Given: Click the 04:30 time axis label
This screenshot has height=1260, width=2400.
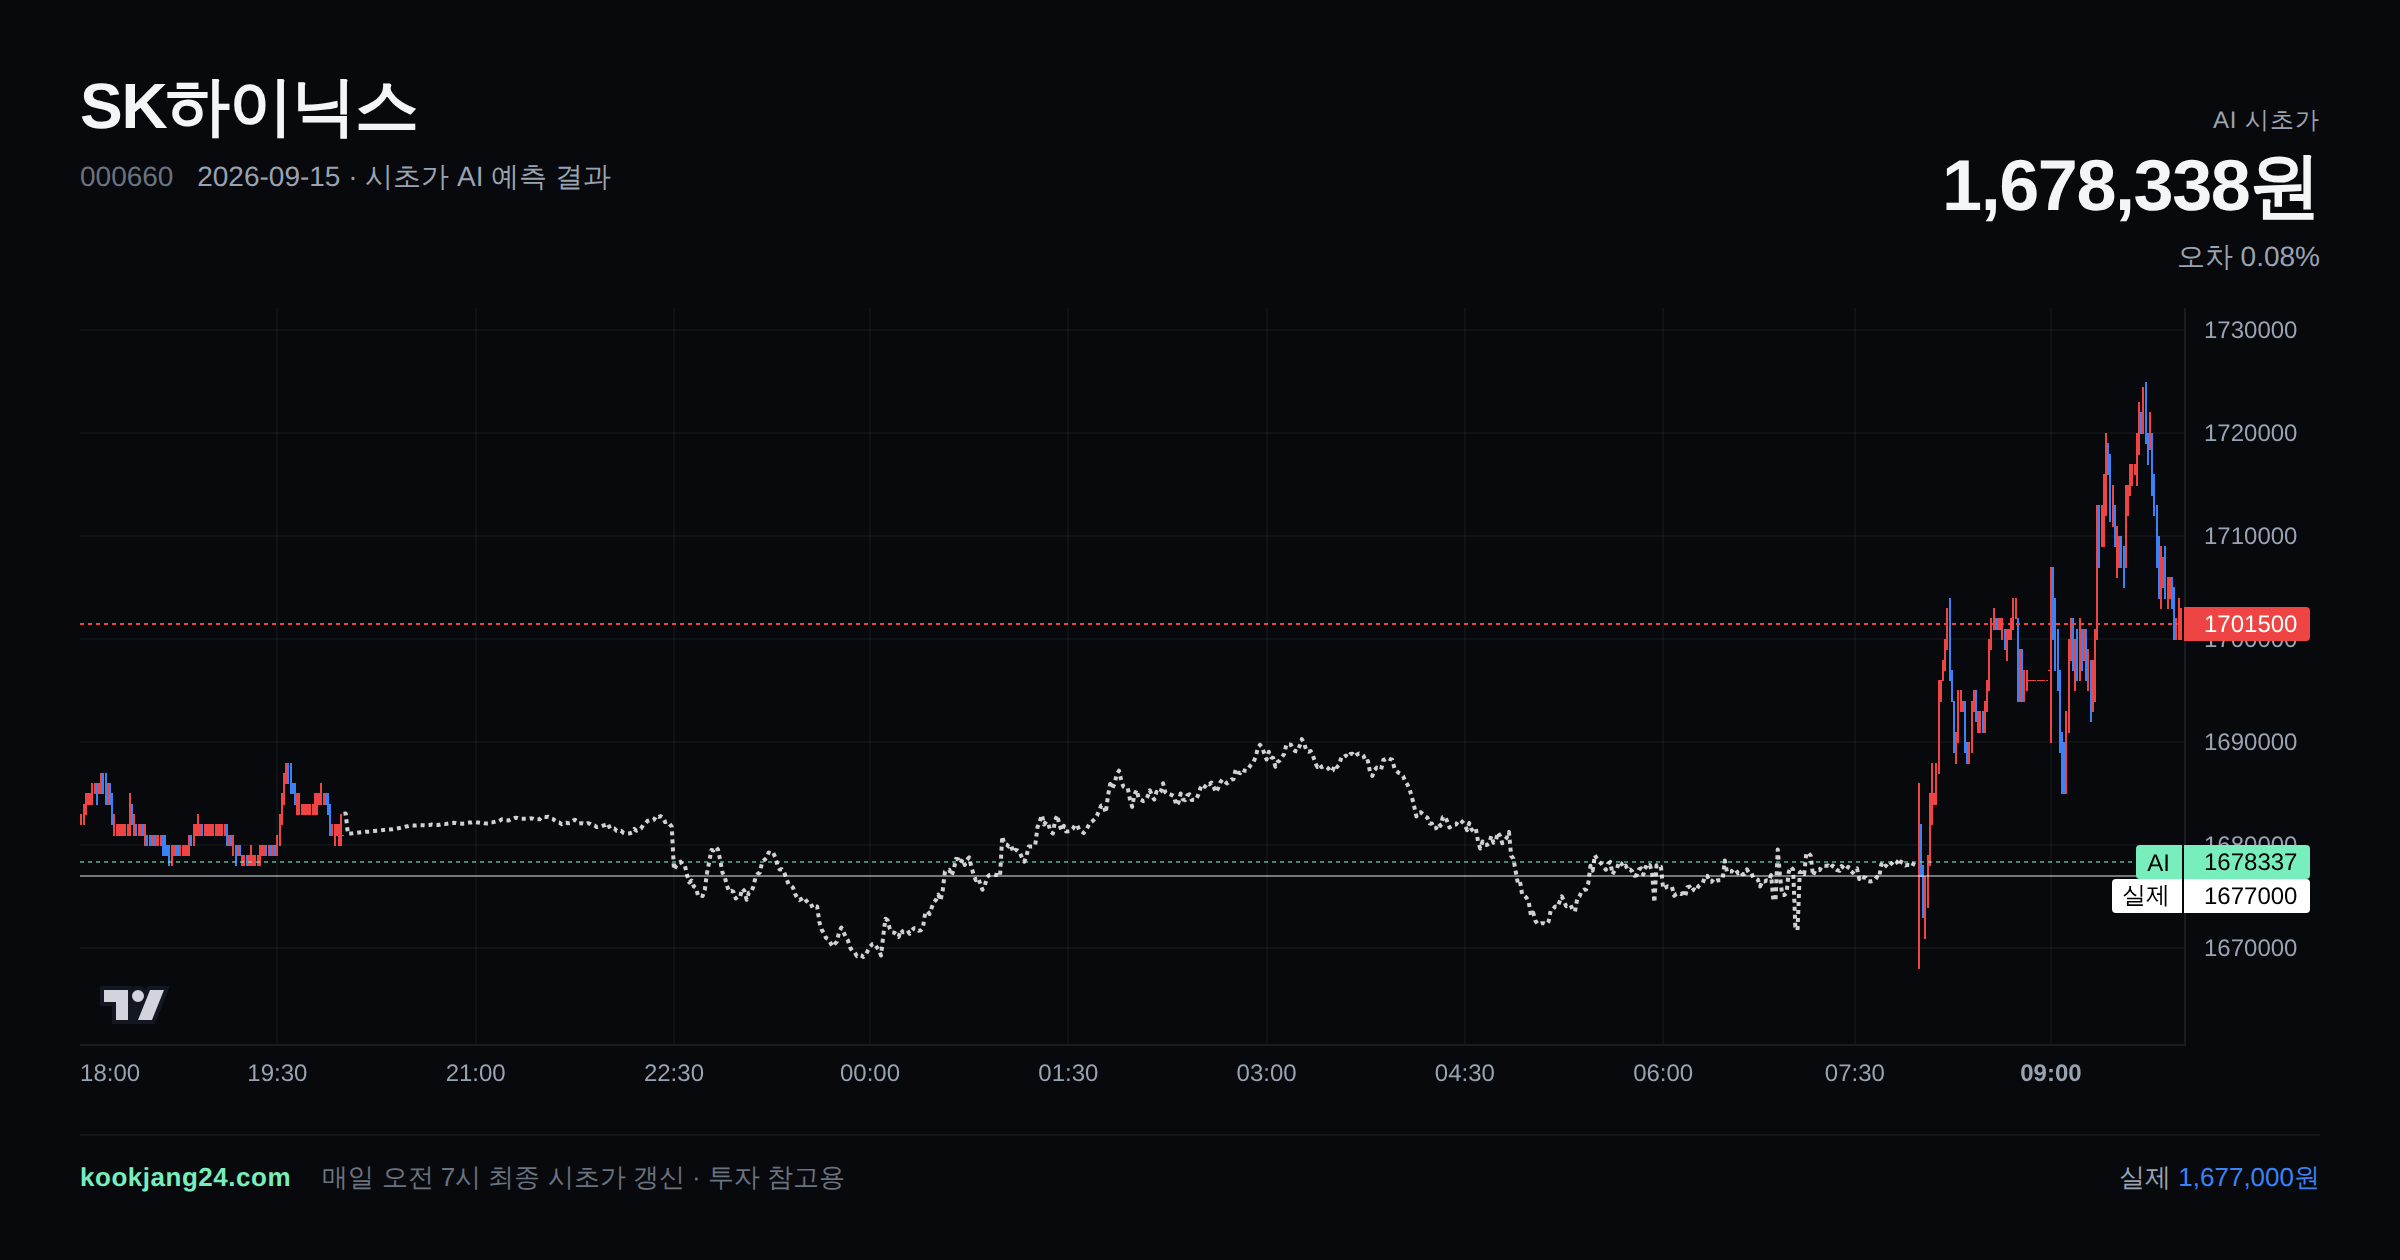Looking at the screenshot, I should (1465, 1073).
